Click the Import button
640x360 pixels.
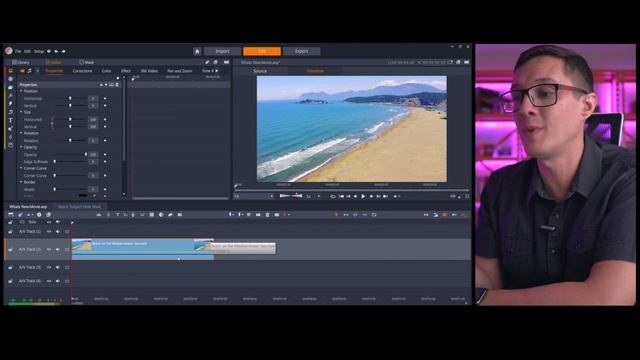(x=222, y=51)
